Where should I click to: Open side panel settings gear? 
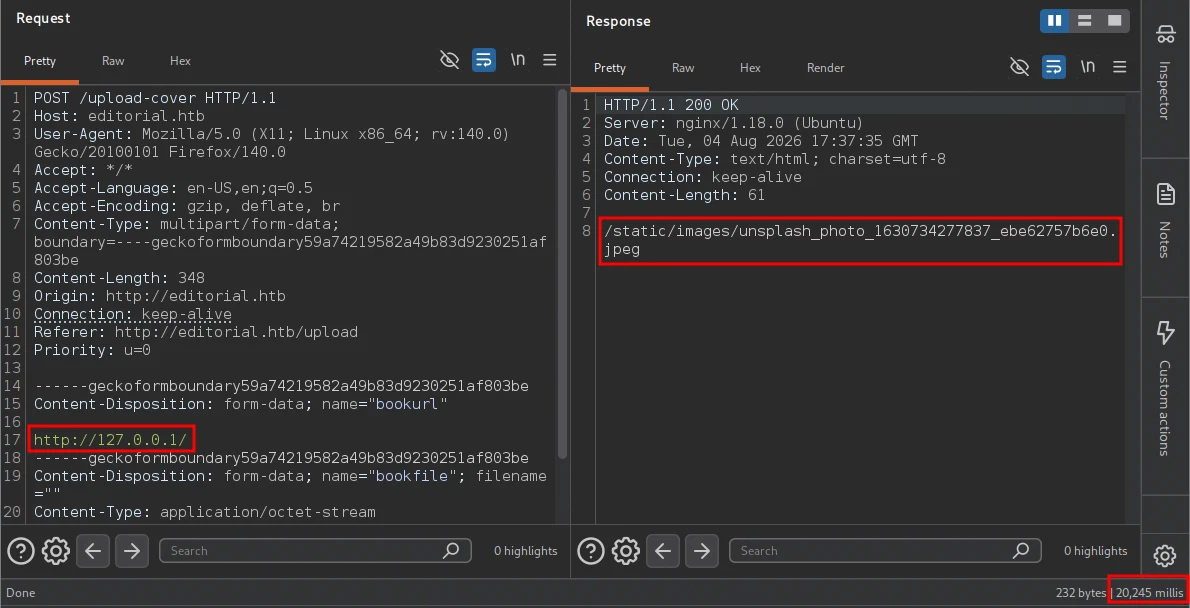(1164, 556)
